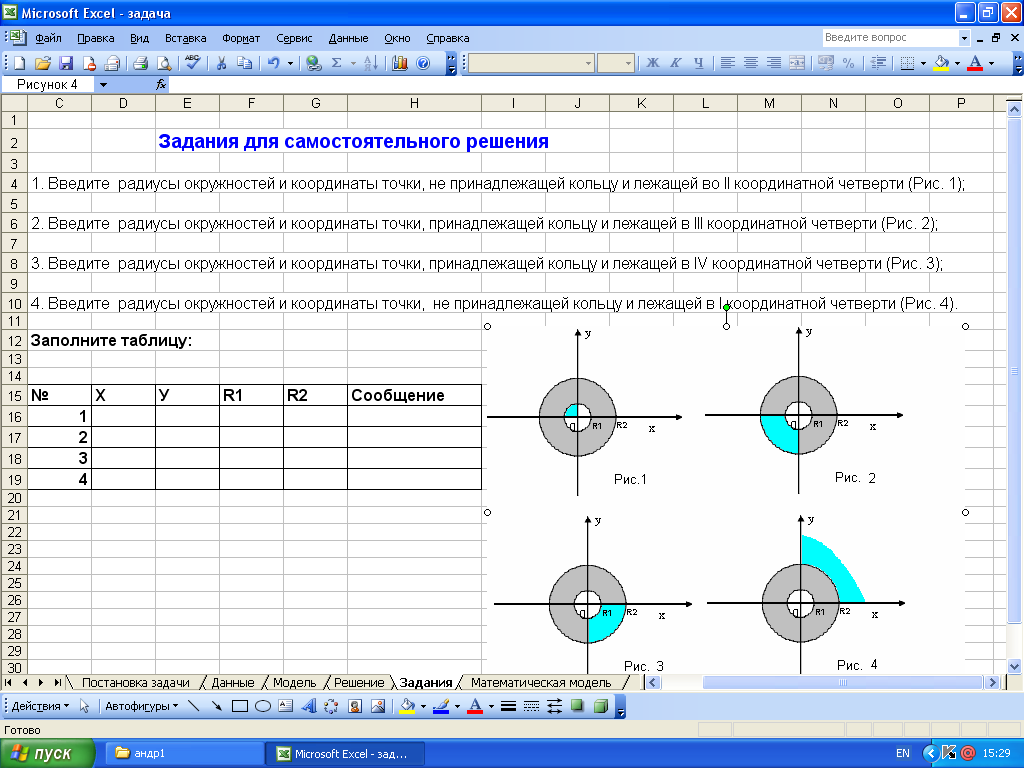This screenshot has width=1024, height=768.
Task: Open the Автофигуры menu
Action: (x=141, y=706)
